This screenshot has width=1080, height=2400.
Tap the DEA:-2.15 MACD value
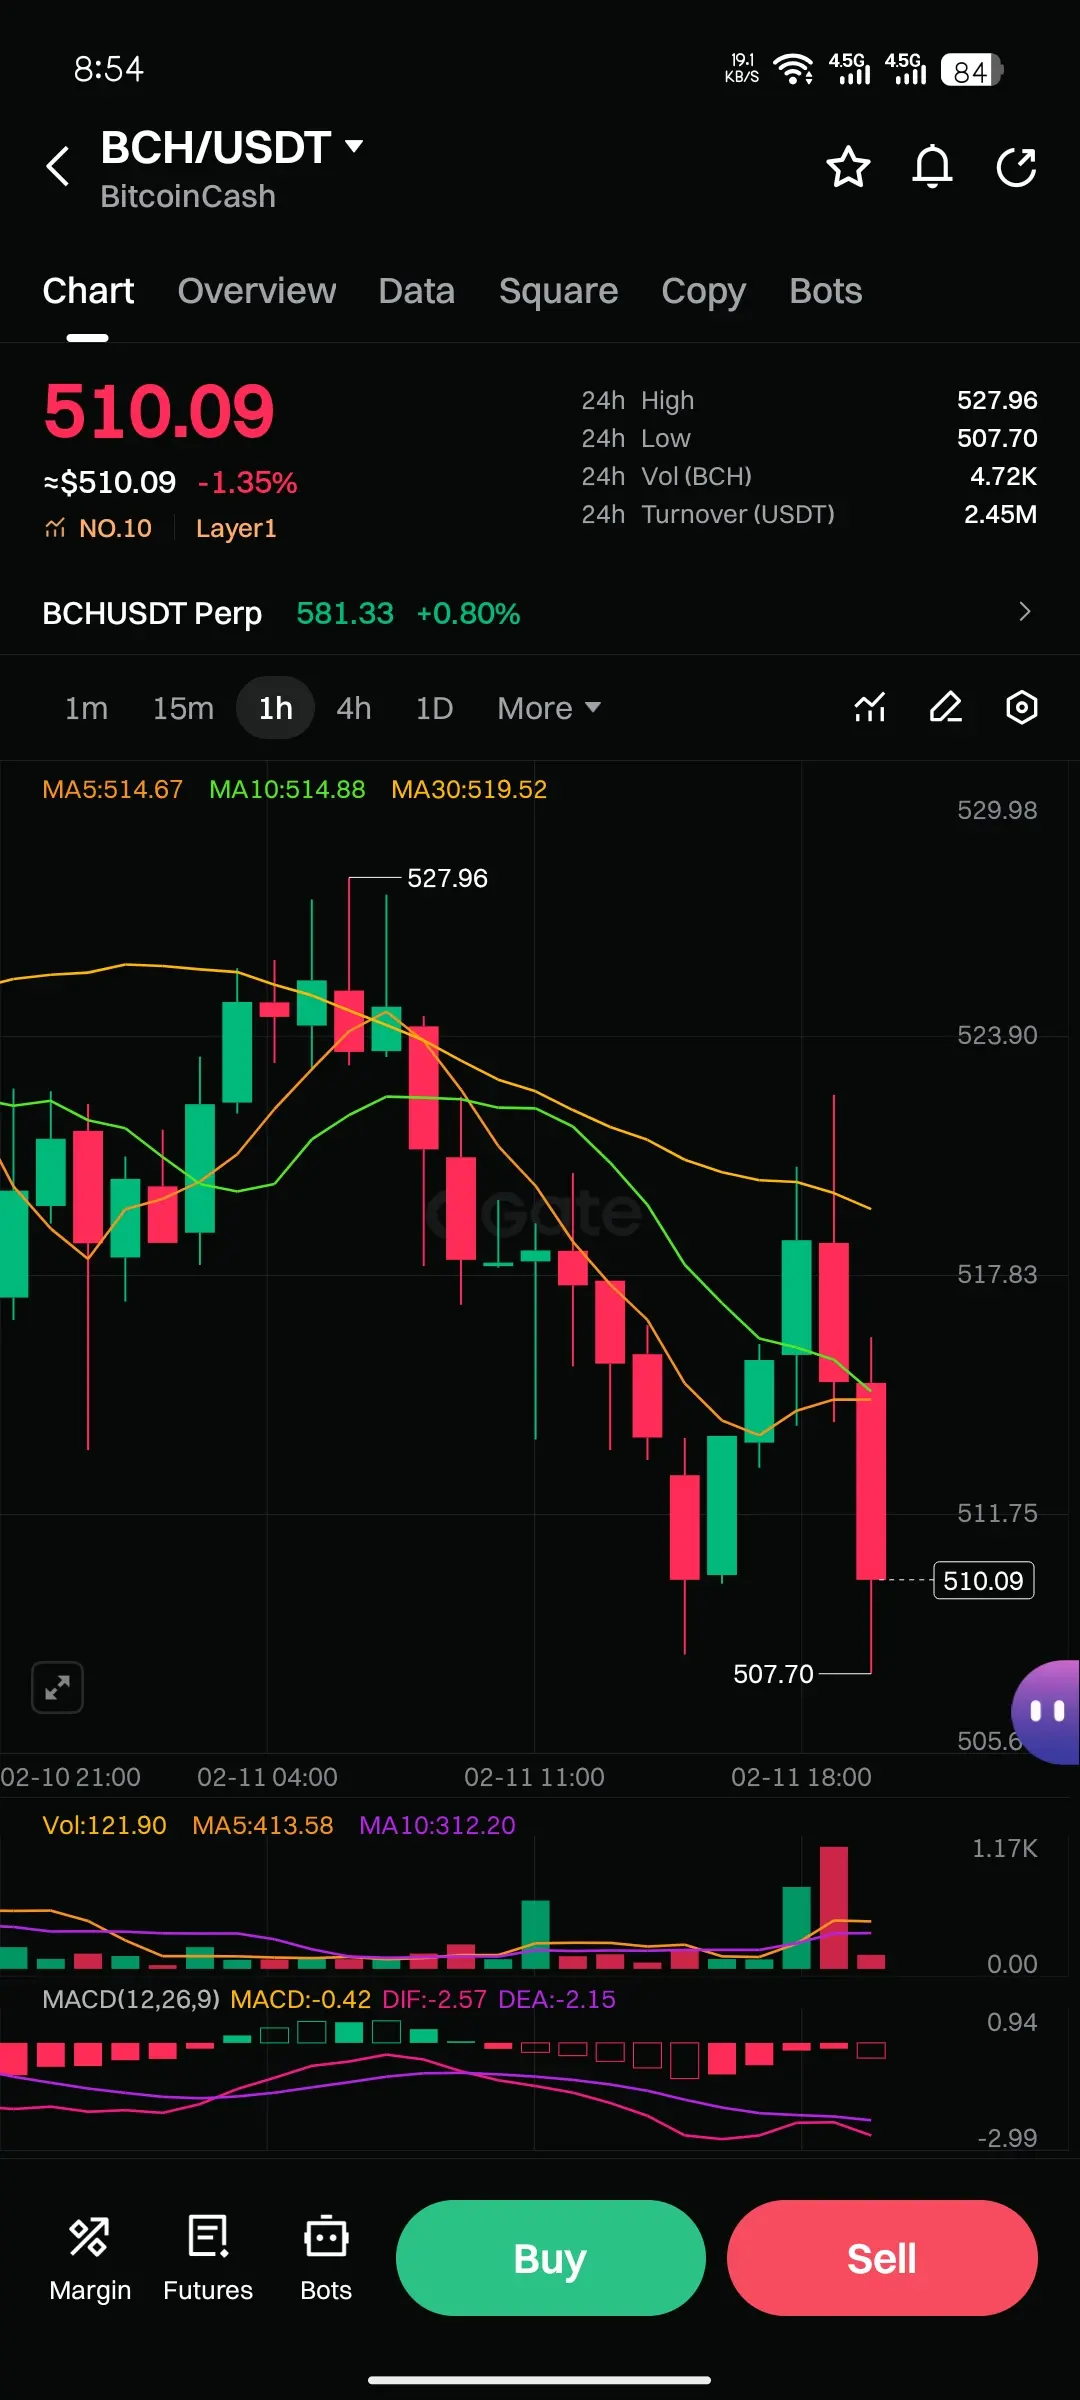tap(557, 1999)
